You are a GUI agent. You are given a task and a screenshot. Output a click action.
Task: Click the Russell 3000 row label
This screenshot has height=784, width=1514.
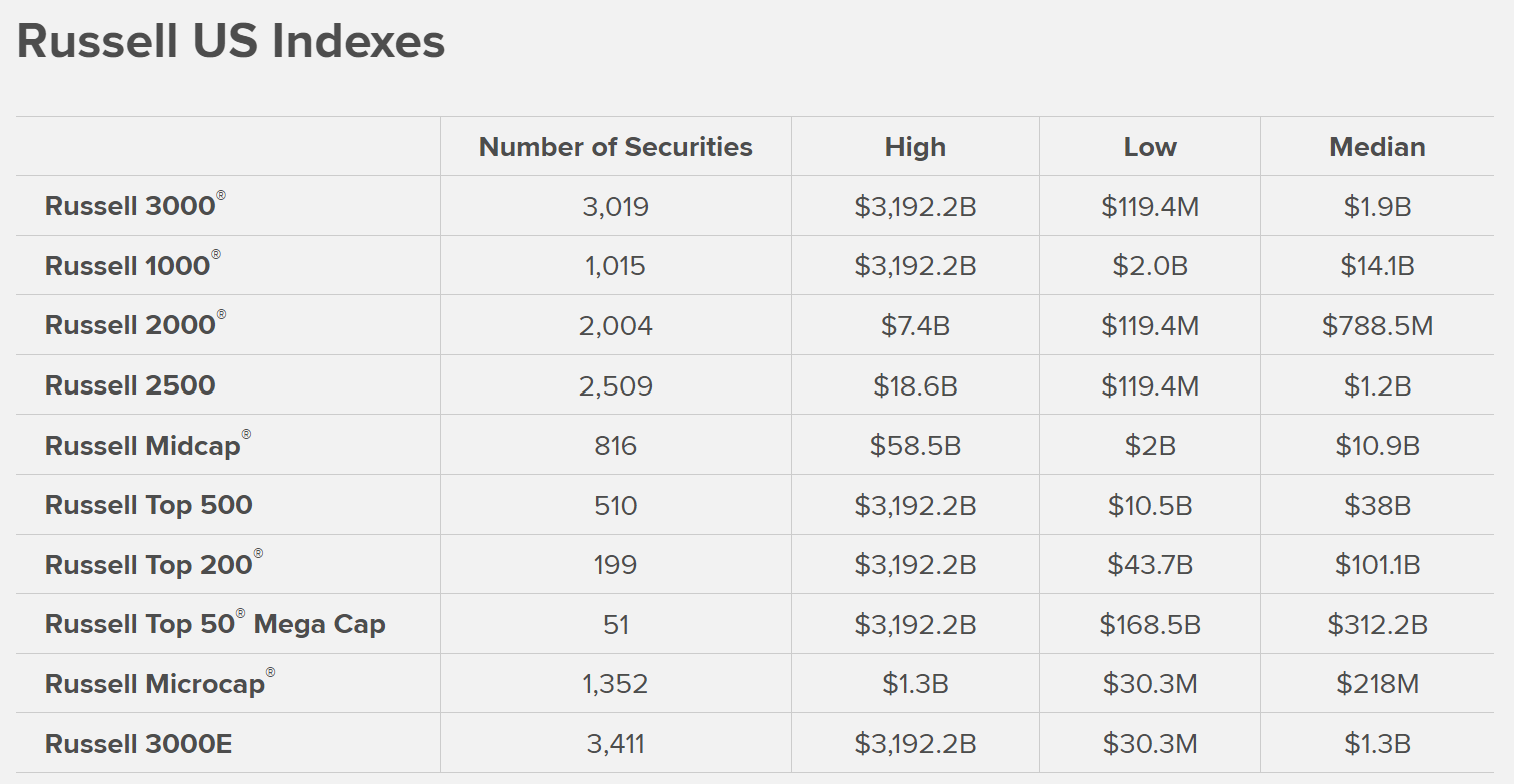click(135, 206)
